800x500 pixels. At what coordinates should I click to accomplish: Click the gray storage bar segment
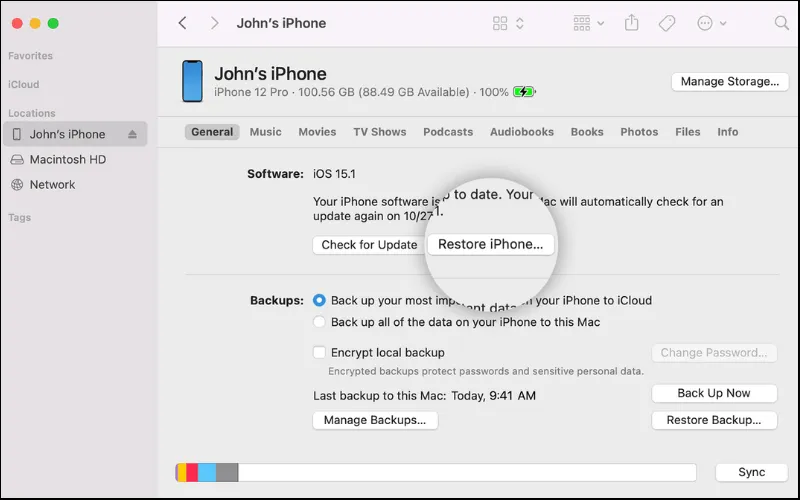(227, 472)
